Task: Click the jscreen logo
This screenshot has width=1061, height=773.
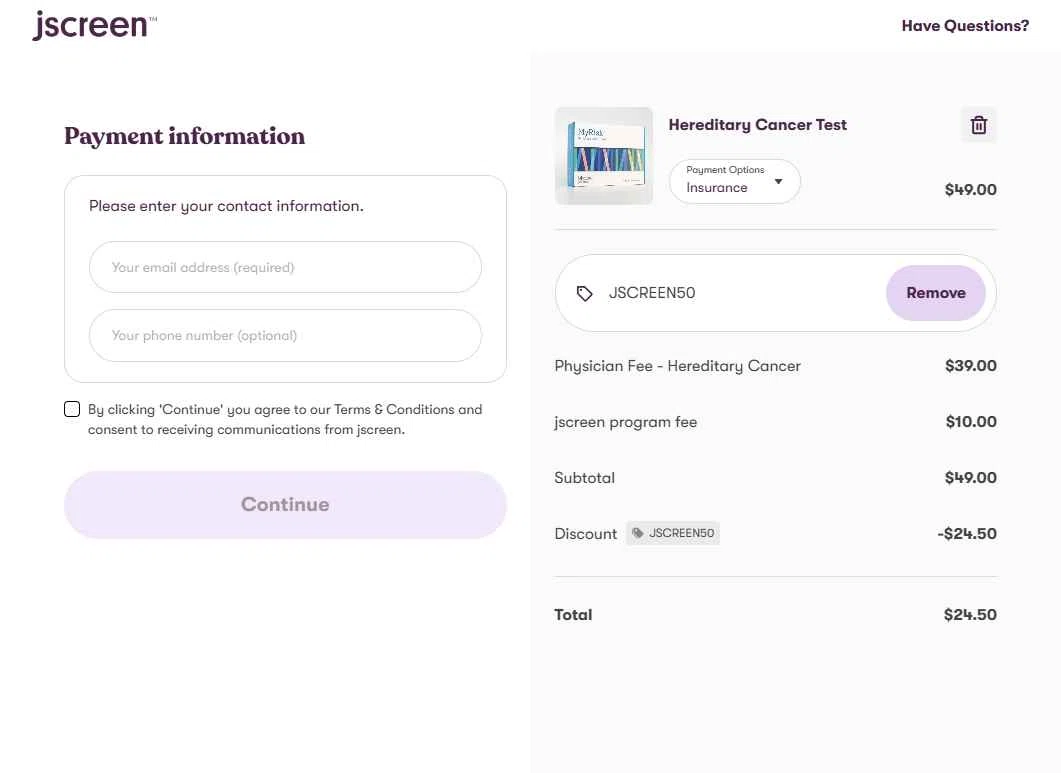Action: 94,26
